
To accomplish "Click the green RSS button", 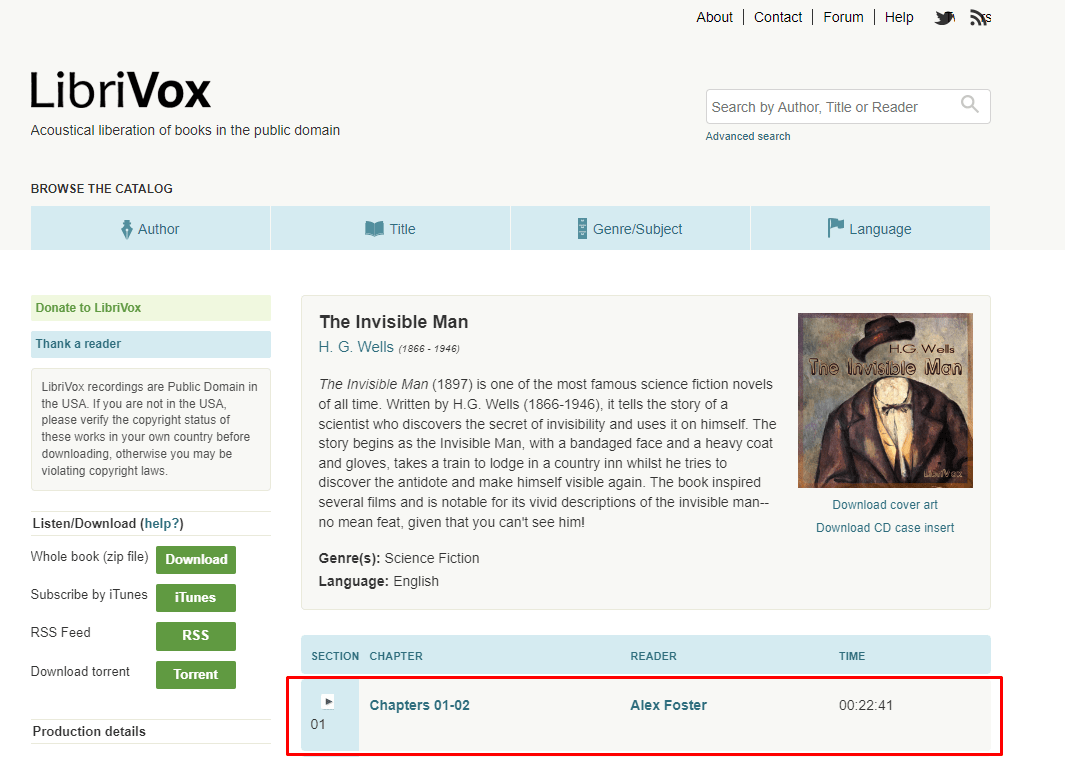I will (196, 635).
